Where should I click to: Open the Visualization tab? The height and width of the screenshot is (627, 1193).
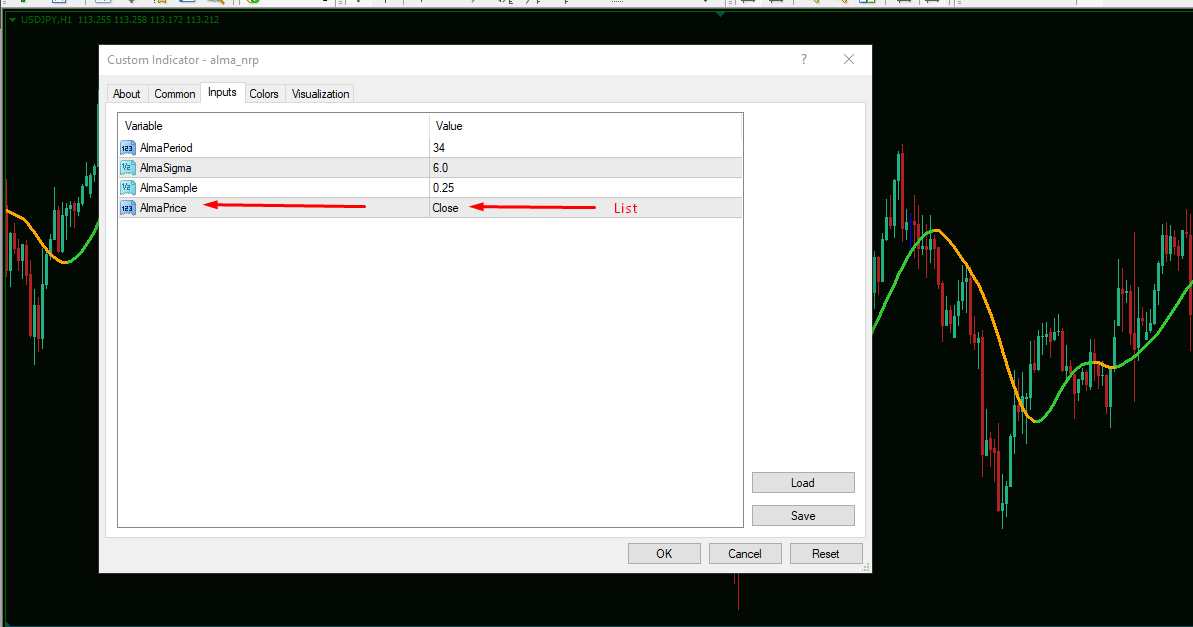320,94
